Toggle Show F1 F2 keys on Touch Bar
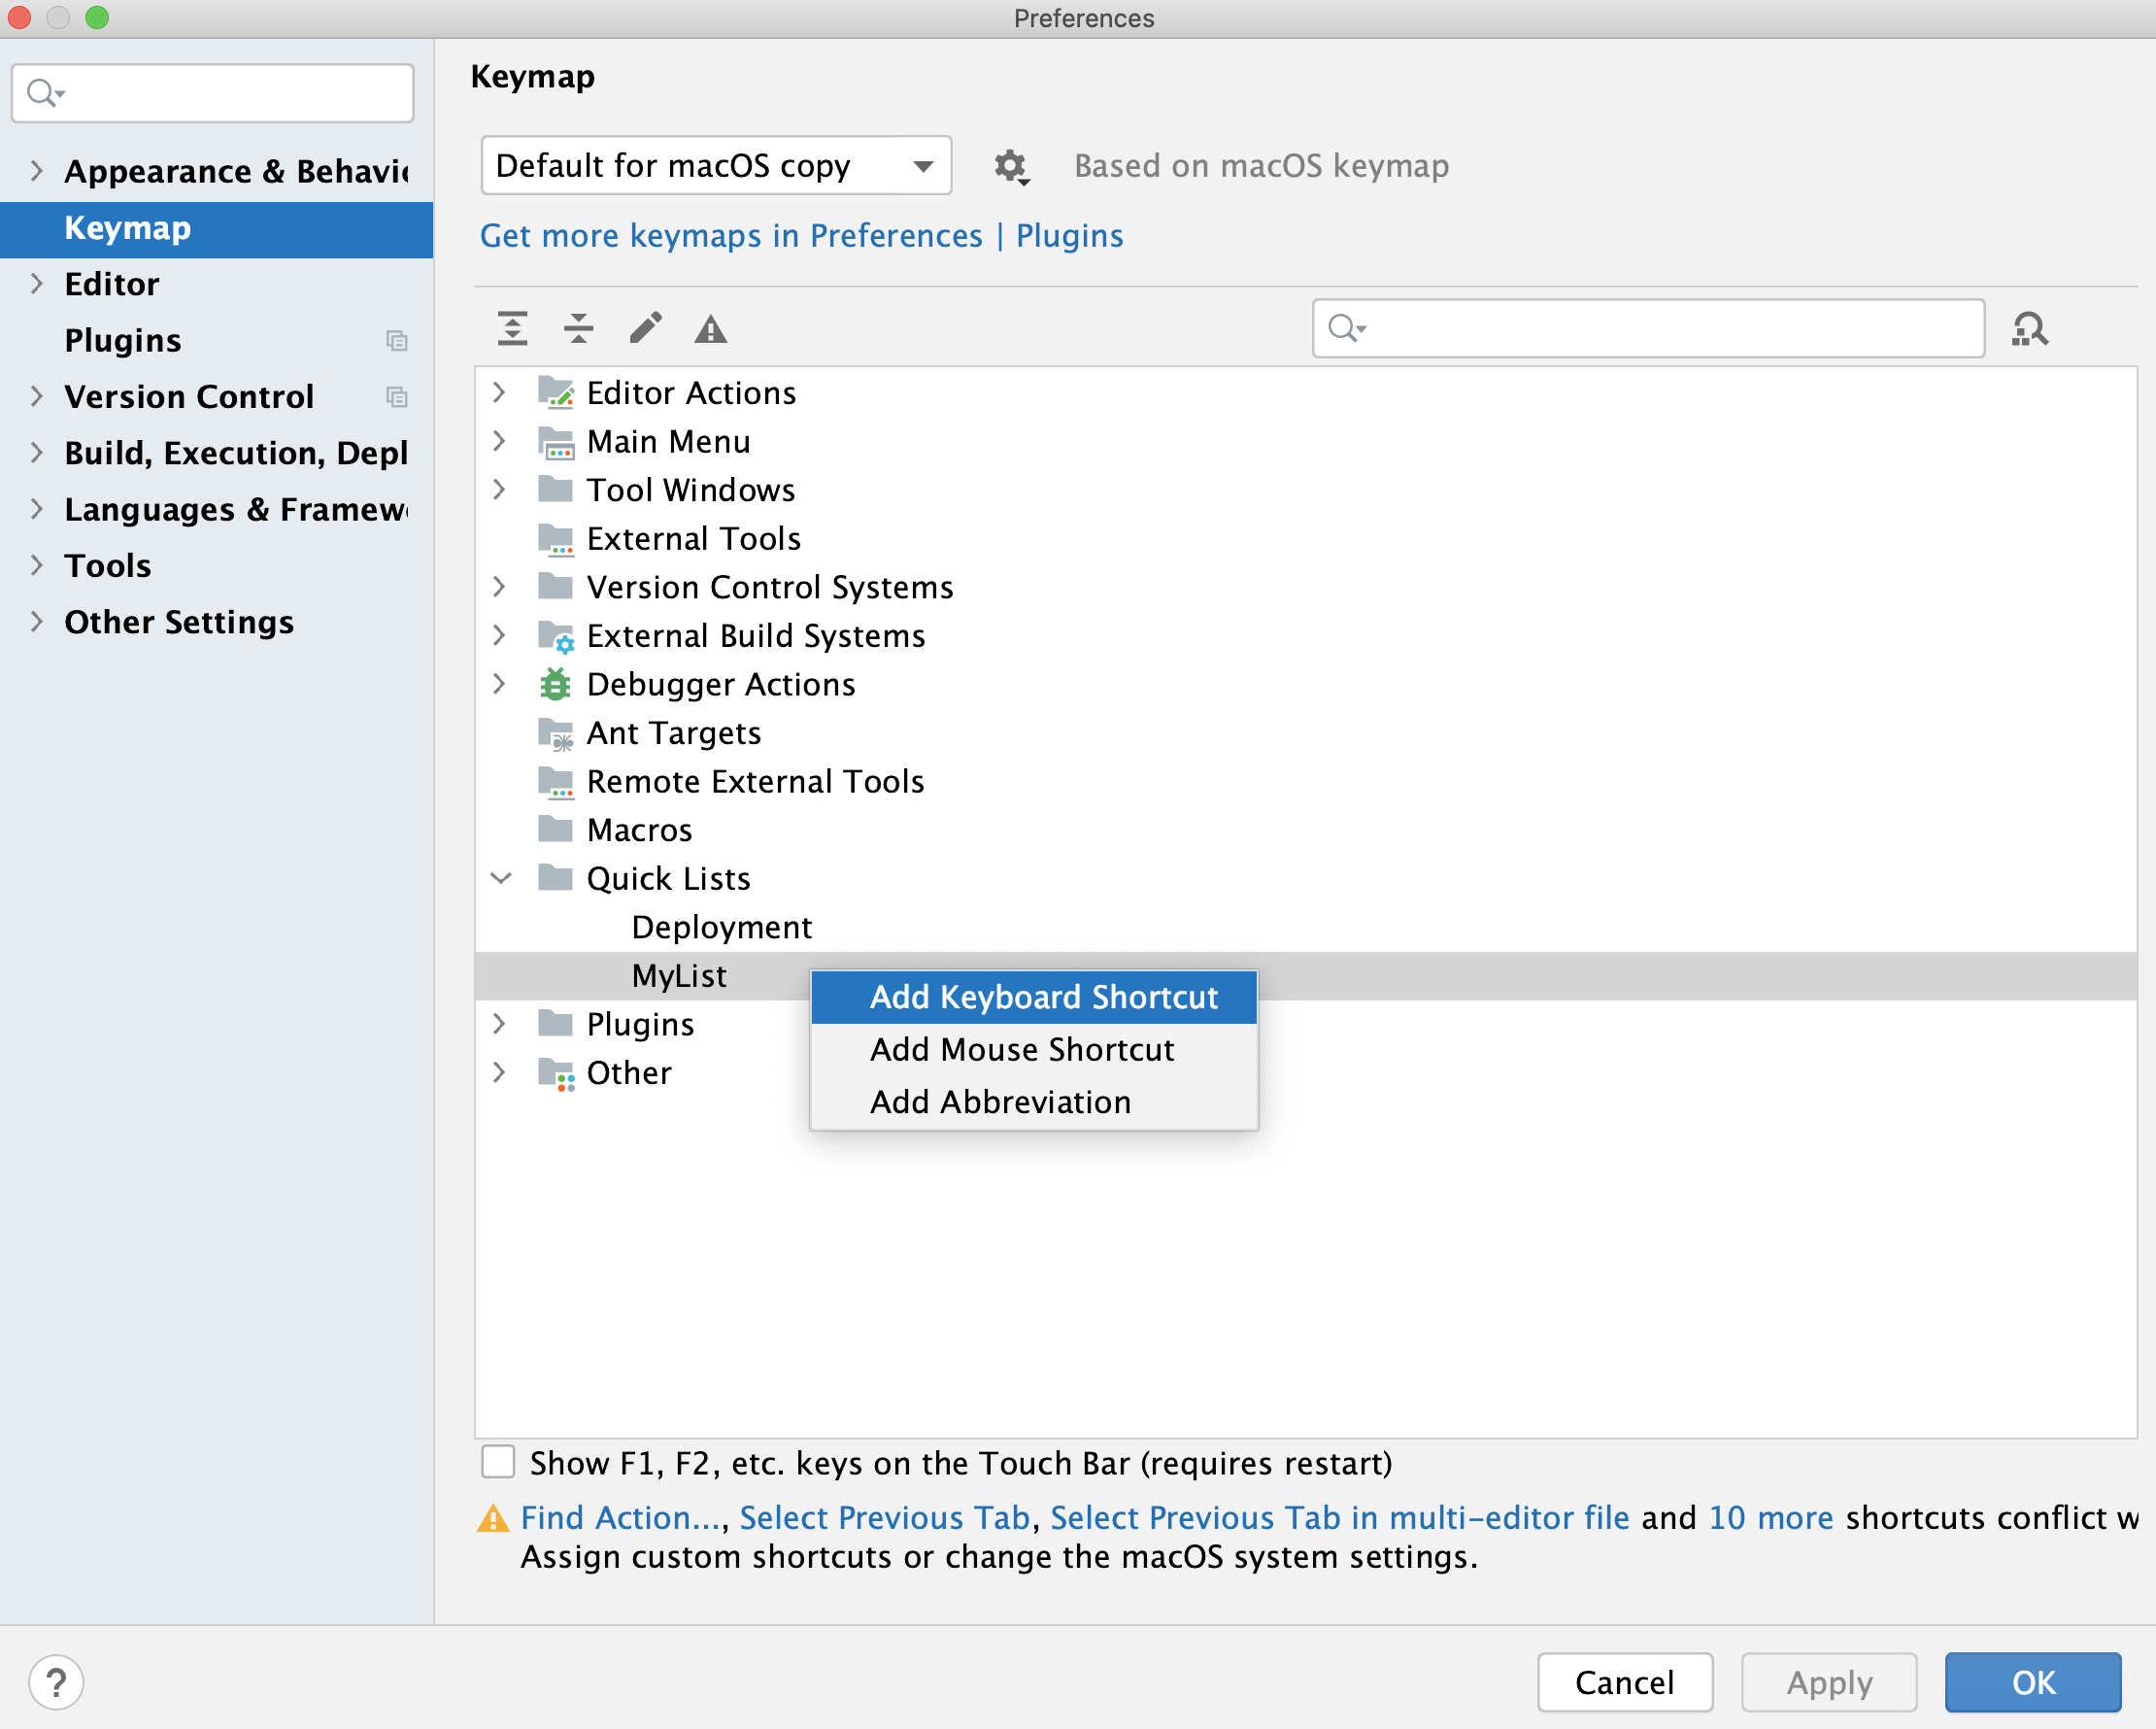Image resolution: width=2156 pixels, height=1729 pixels. [x=501, y=1461]
